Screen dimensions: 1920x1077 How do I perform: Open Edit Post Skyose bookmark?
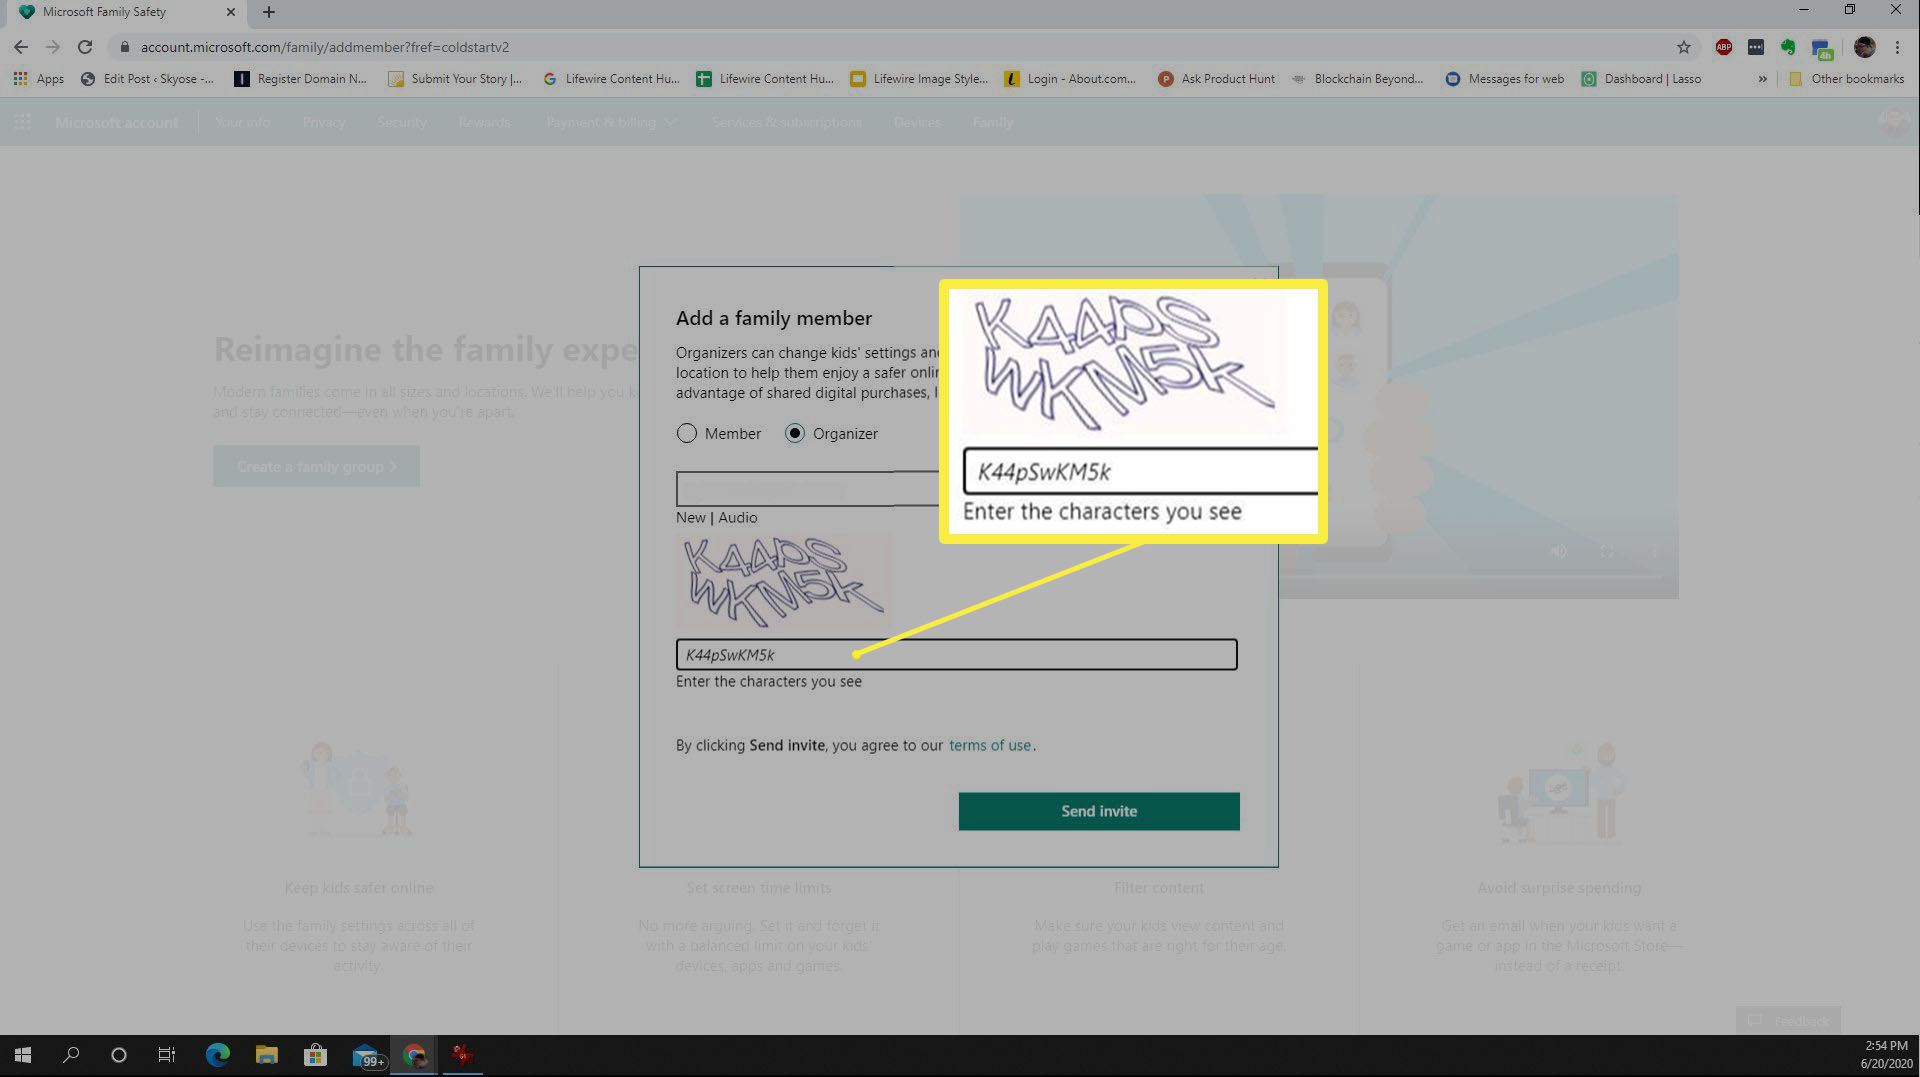pos(147,79)
